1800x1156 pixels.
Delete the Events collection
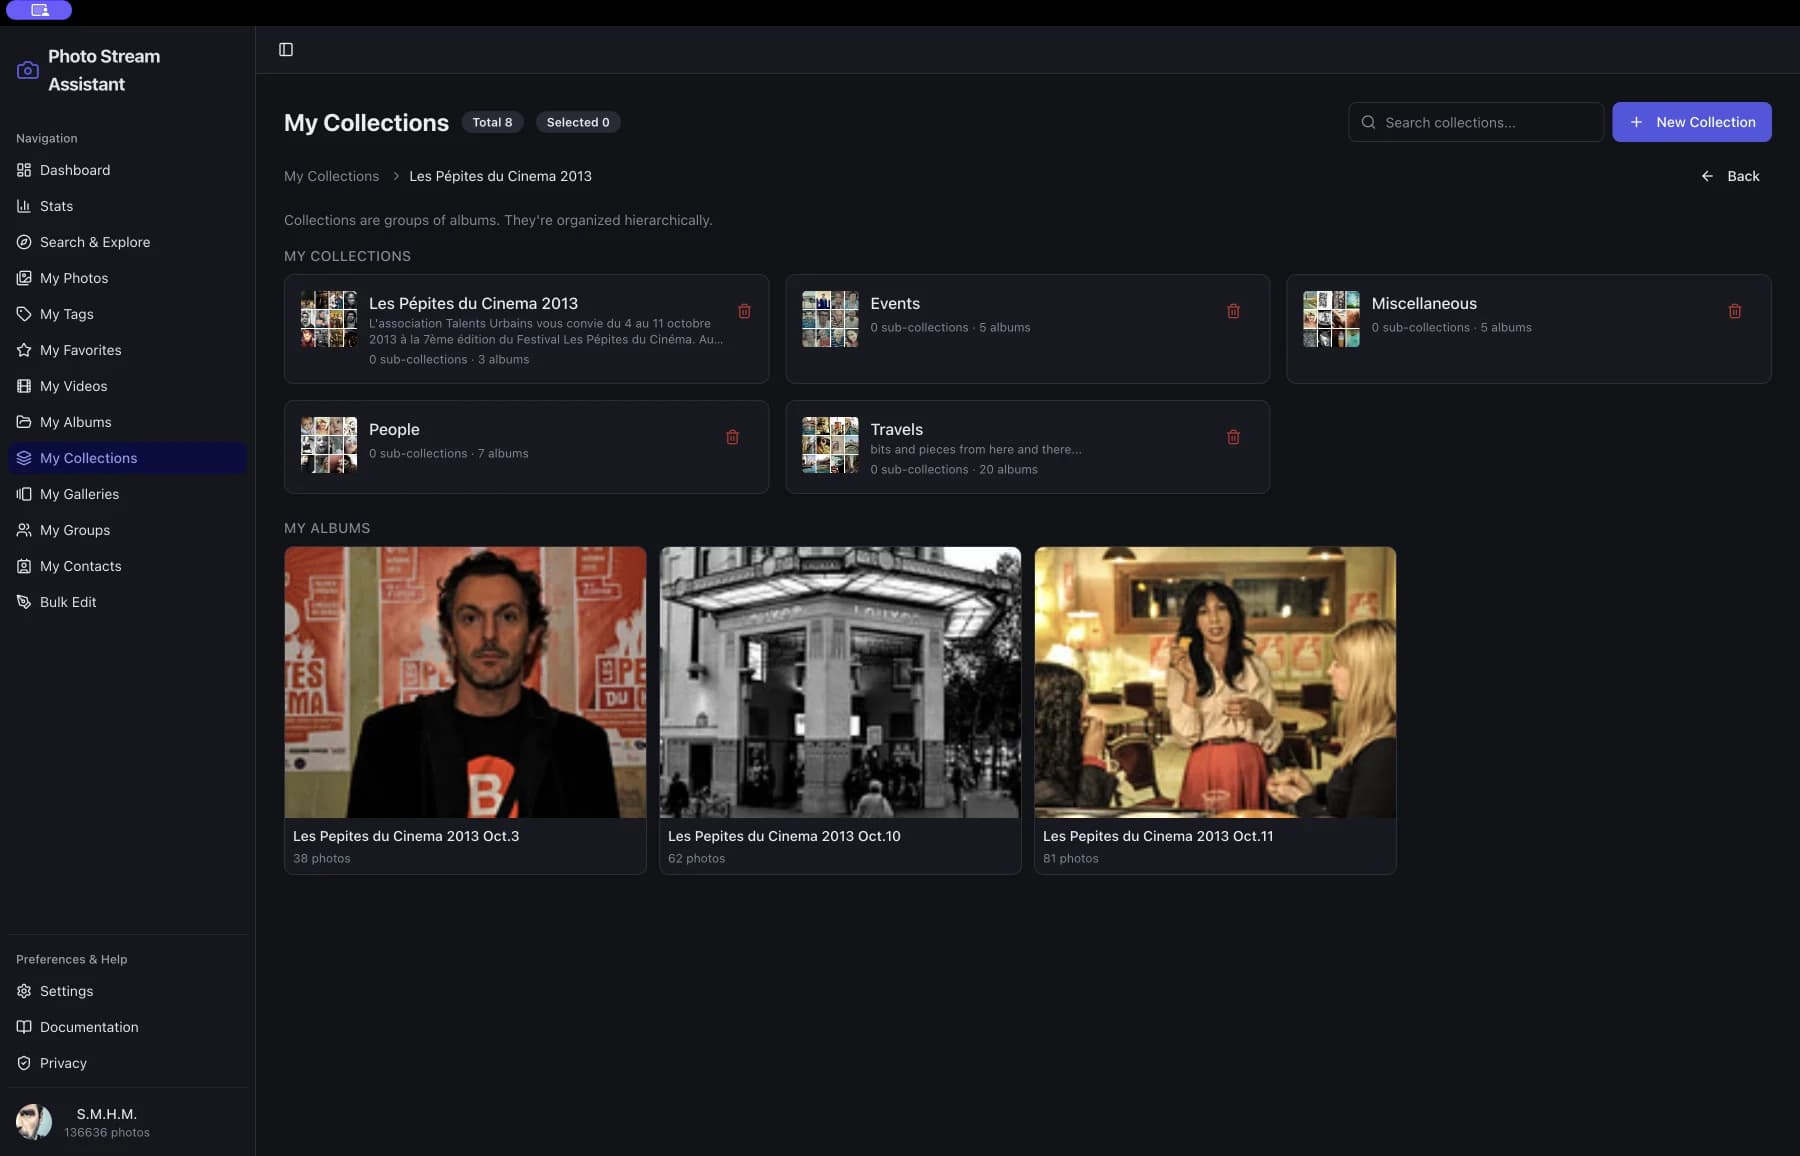point(1233,311)
